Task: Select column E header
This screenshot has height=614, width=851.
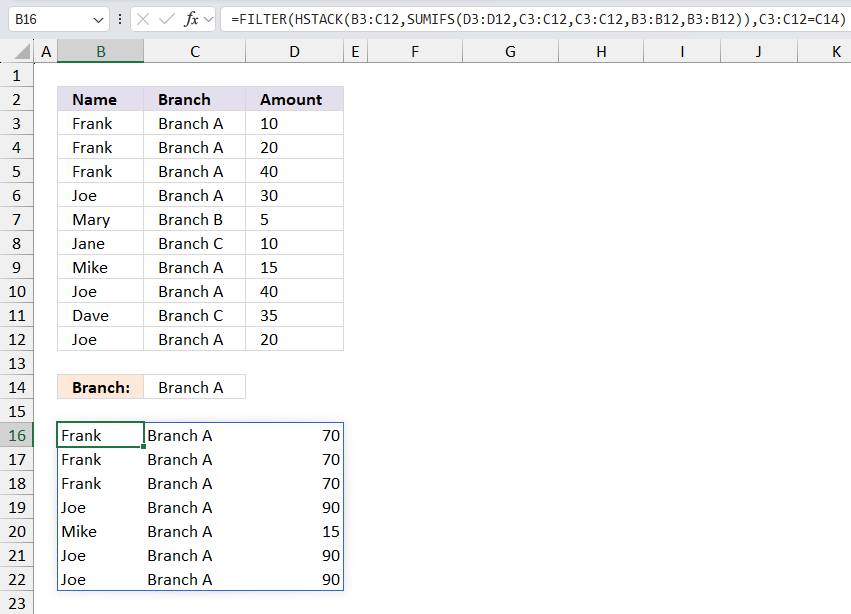Action: (x=355, y=52)
